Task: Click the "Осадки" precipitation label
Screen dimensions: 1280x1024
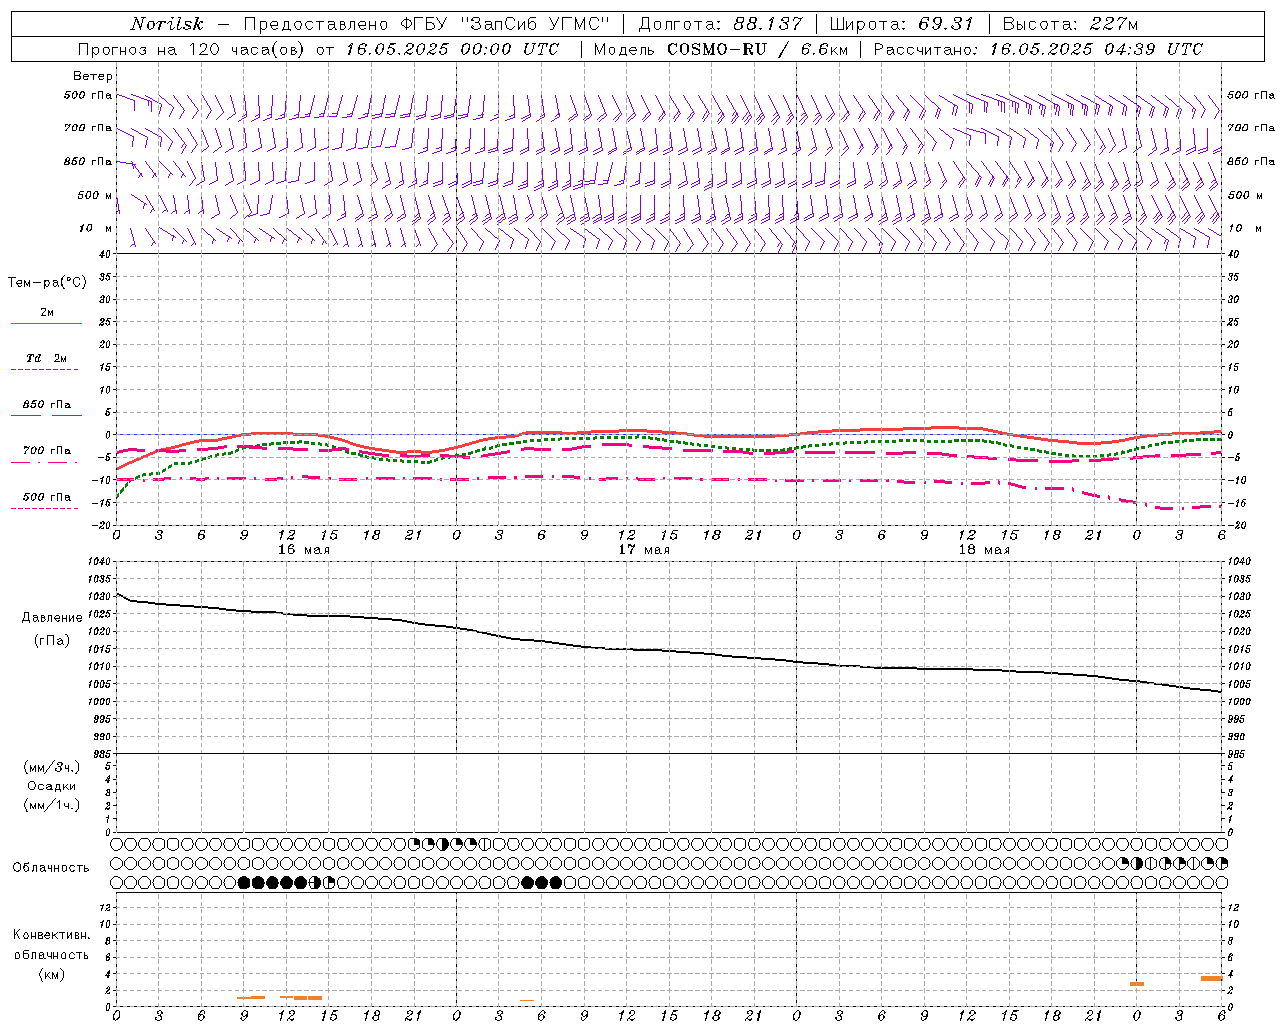Action: coord(52,786)
